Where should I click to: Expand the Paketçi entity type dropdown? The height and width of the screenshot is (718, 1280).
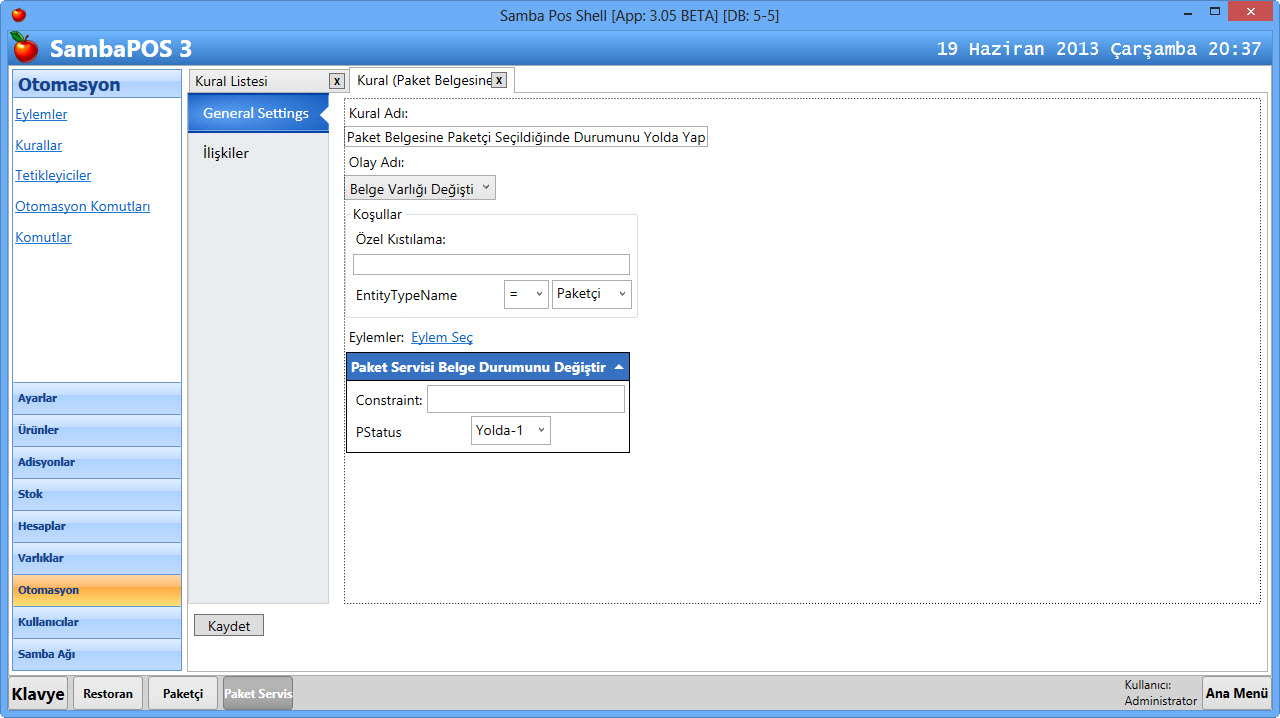tap(592, 294)
